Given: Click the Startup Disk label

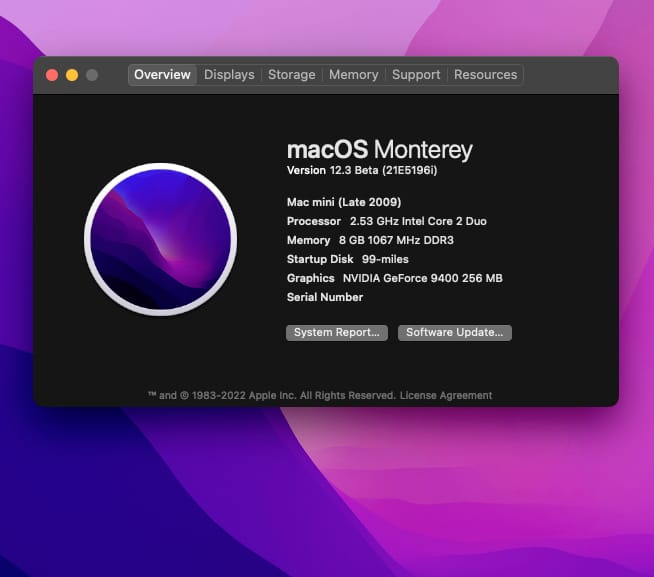Looking at the screenshot, I should point(320,259).
